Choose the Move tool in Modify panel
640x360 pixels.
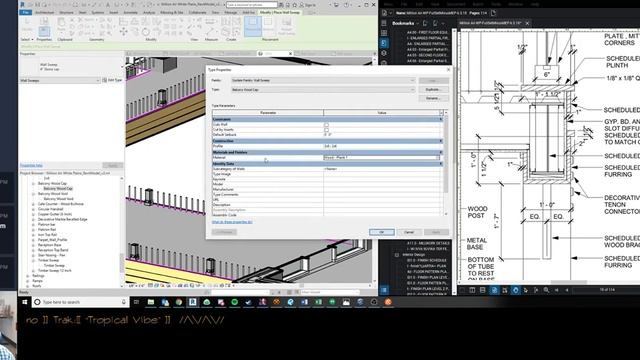[123, 31]
